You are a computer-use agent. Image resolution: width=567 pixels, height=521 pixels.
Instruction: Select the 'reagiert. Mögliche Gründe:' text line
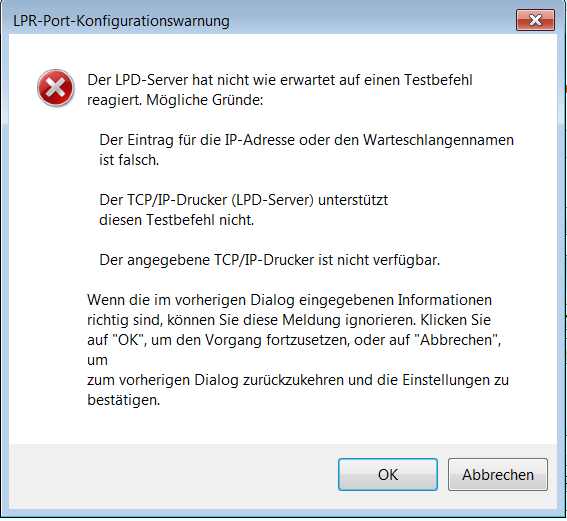pos(175,100)
